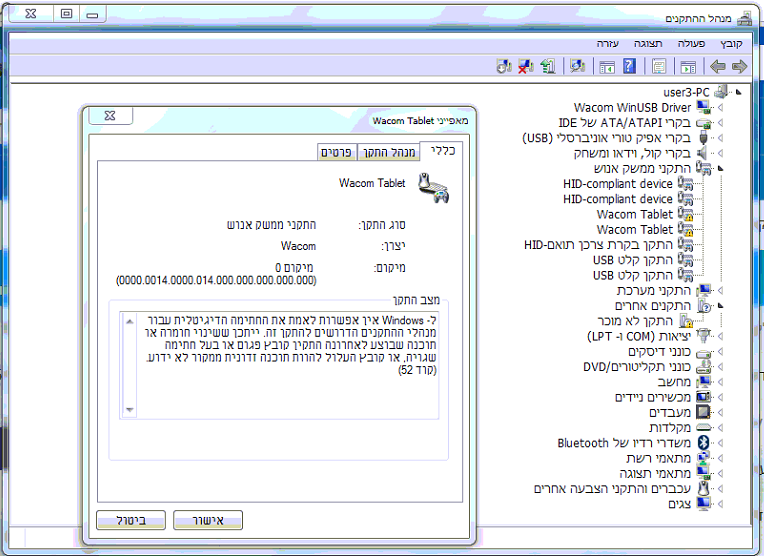Image resolution: width=764 pixels, height=556 pixels.
Task: Click the Back arrow in the toolbar
Action: [x=718, y=66]
